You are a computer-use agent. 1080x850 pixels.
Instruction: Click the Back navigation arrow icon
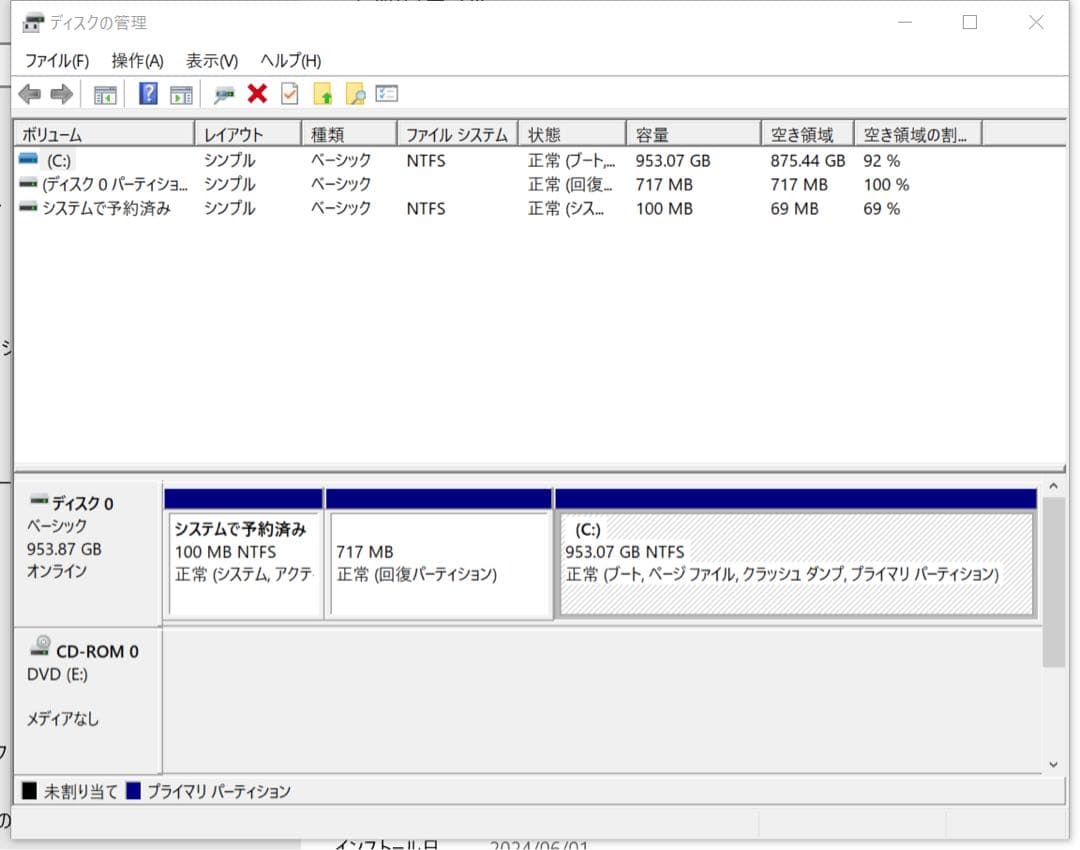tap(27, 93)
